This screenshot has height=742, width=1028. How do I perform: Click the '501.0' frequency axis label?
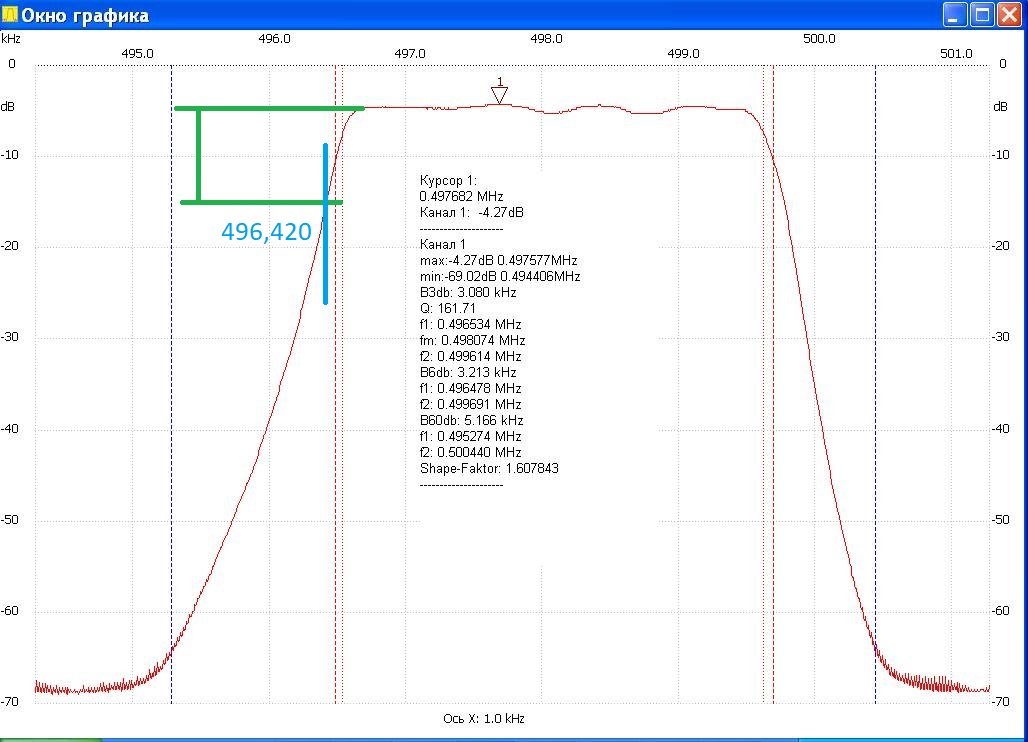point(956,54)
